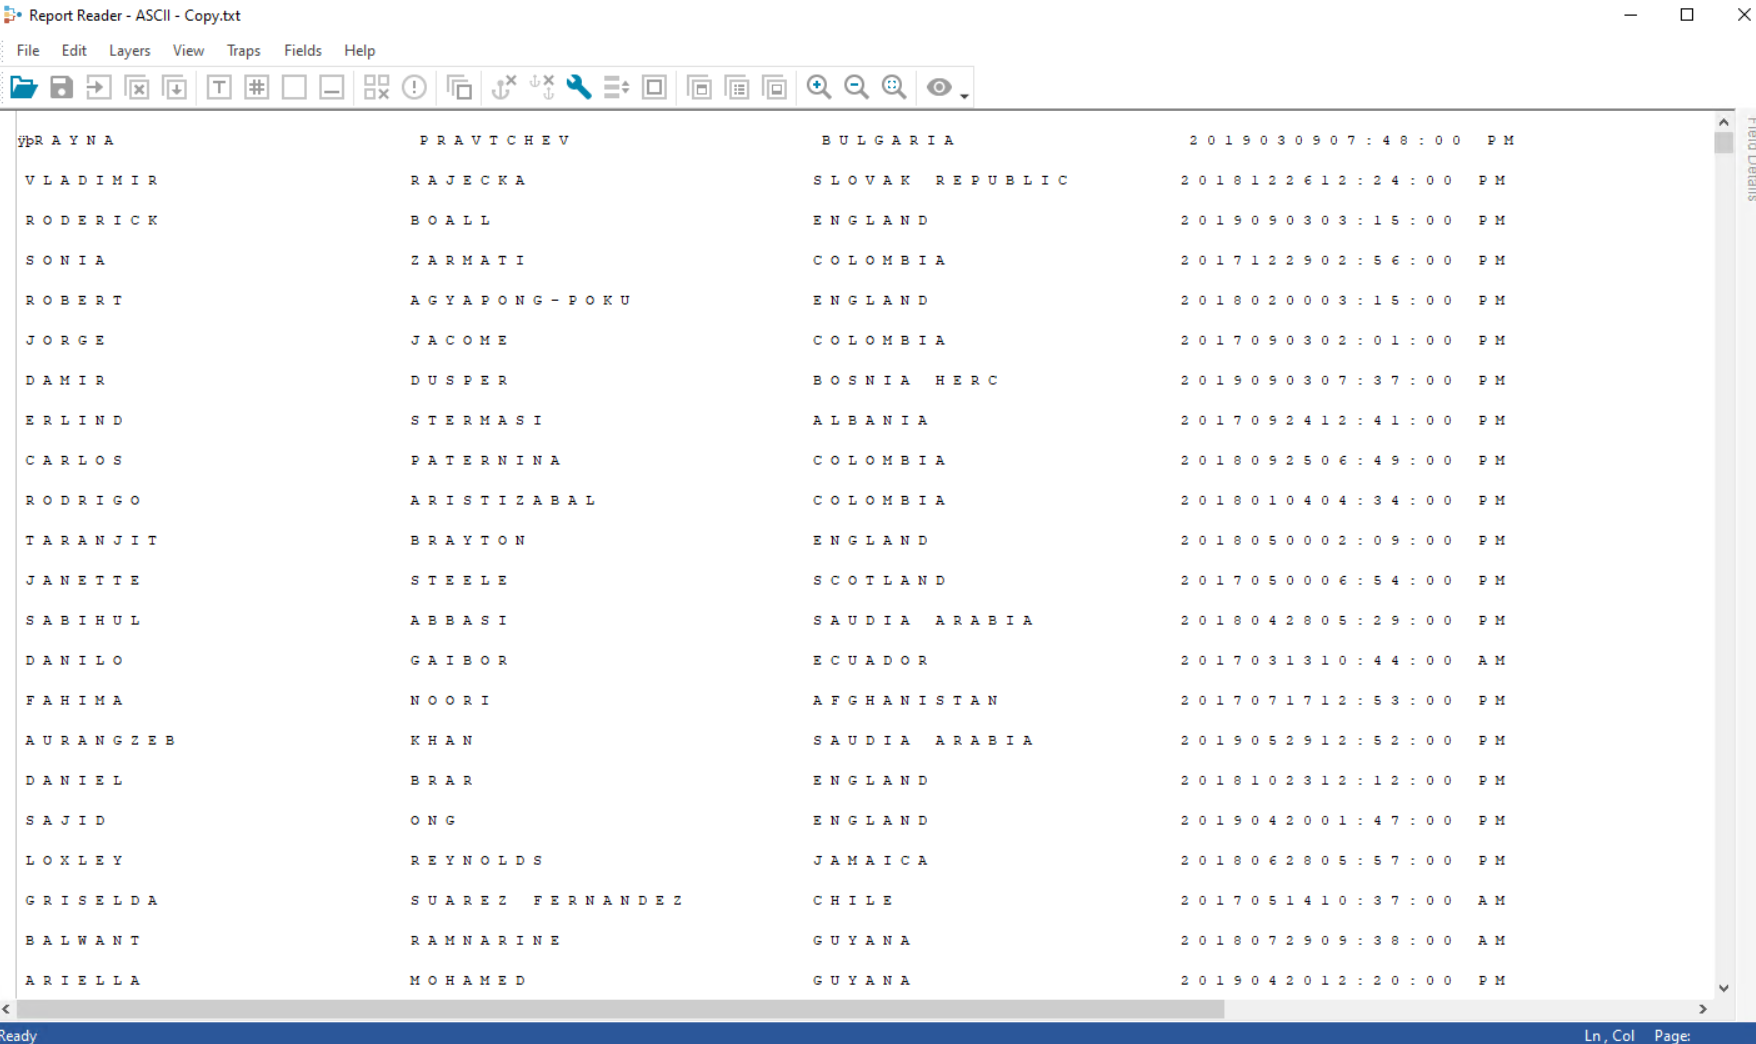Click the surname 'AGYAPONG-POKU' in the report
The height and width of the screenshot is (1044, 1756).
521,300
